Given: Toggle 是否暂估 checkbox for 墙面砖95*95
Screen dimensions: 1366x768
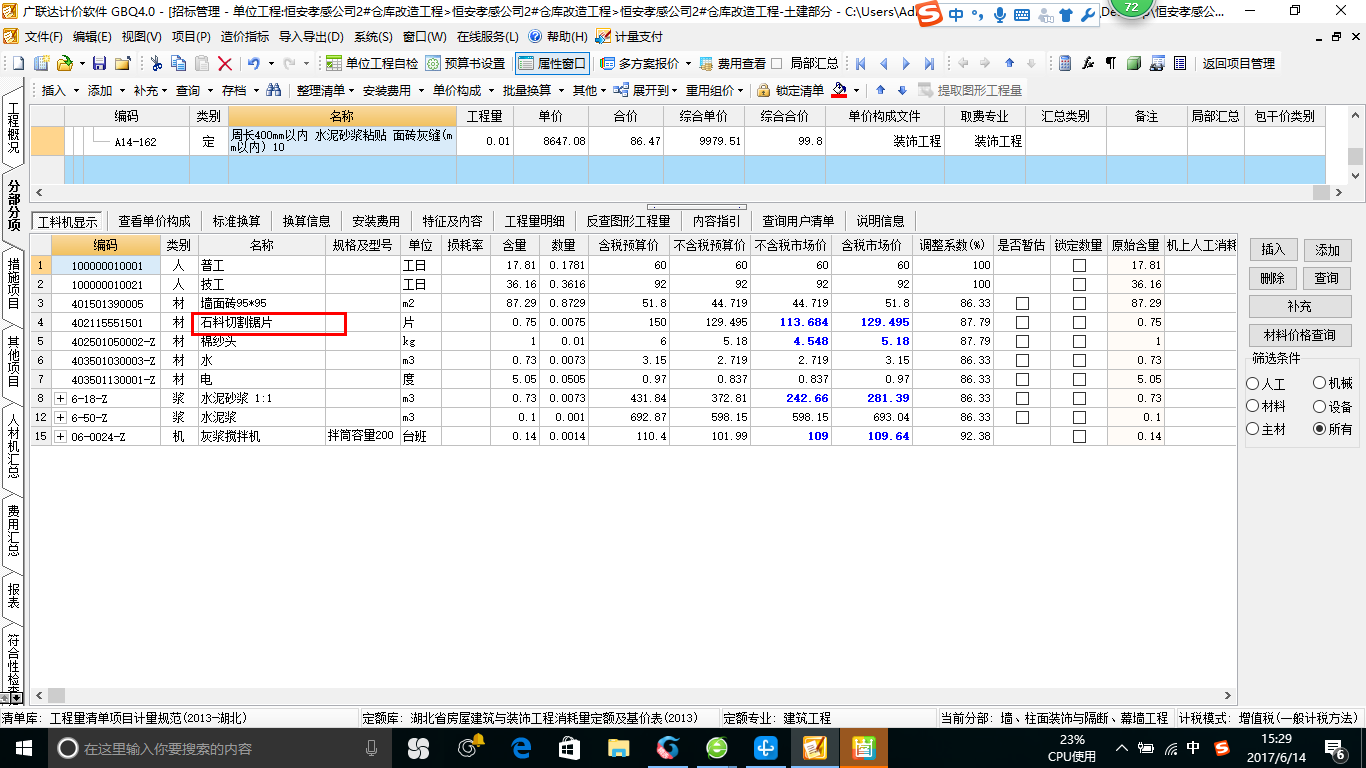Looking at the screenshot, I should pyautogui.click(x=1022, y=303).
